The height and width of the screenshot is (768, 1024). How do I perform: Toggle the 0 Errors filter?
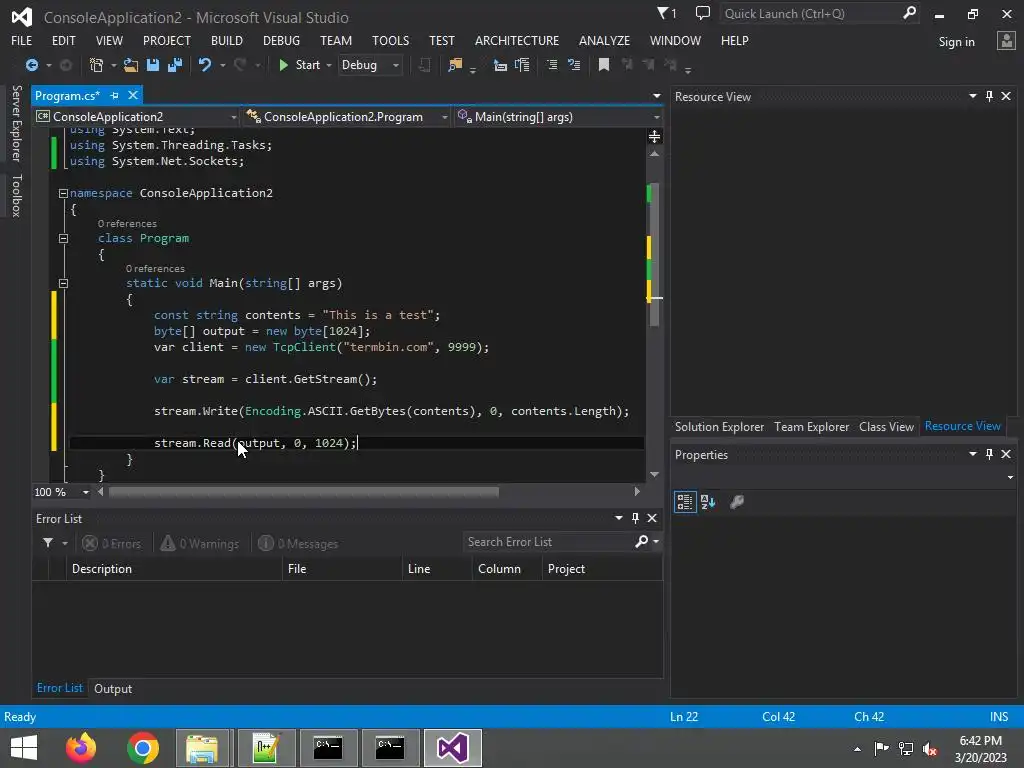112,543
